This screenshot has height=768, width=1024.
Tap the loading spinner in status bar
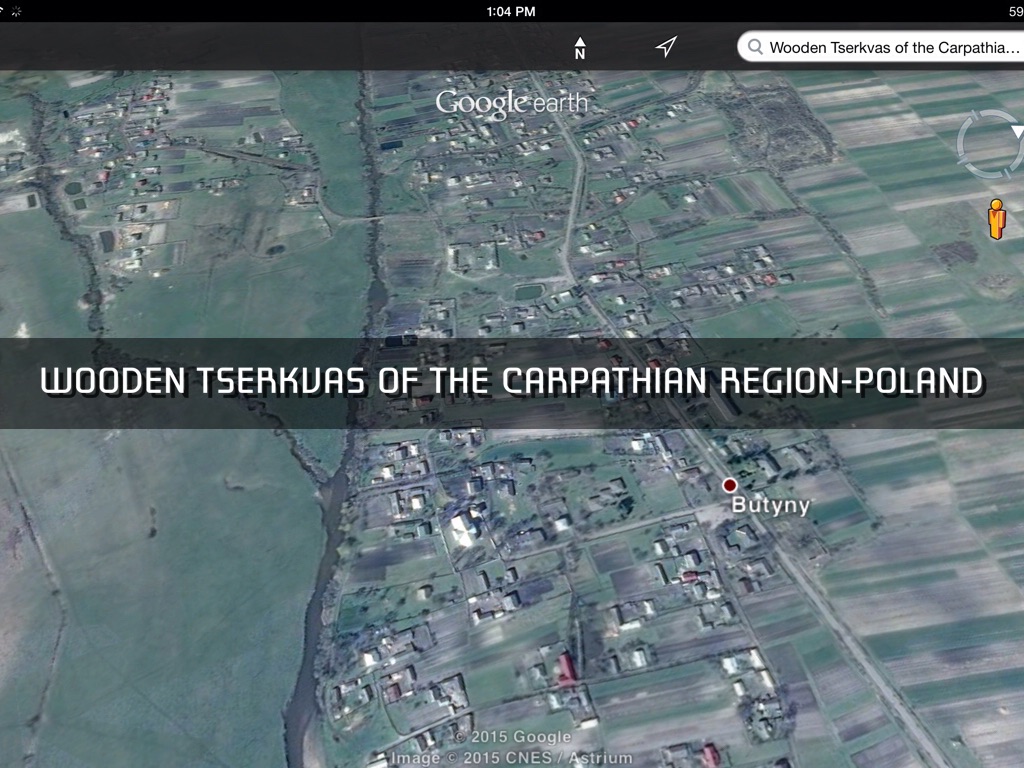(16, 11)
